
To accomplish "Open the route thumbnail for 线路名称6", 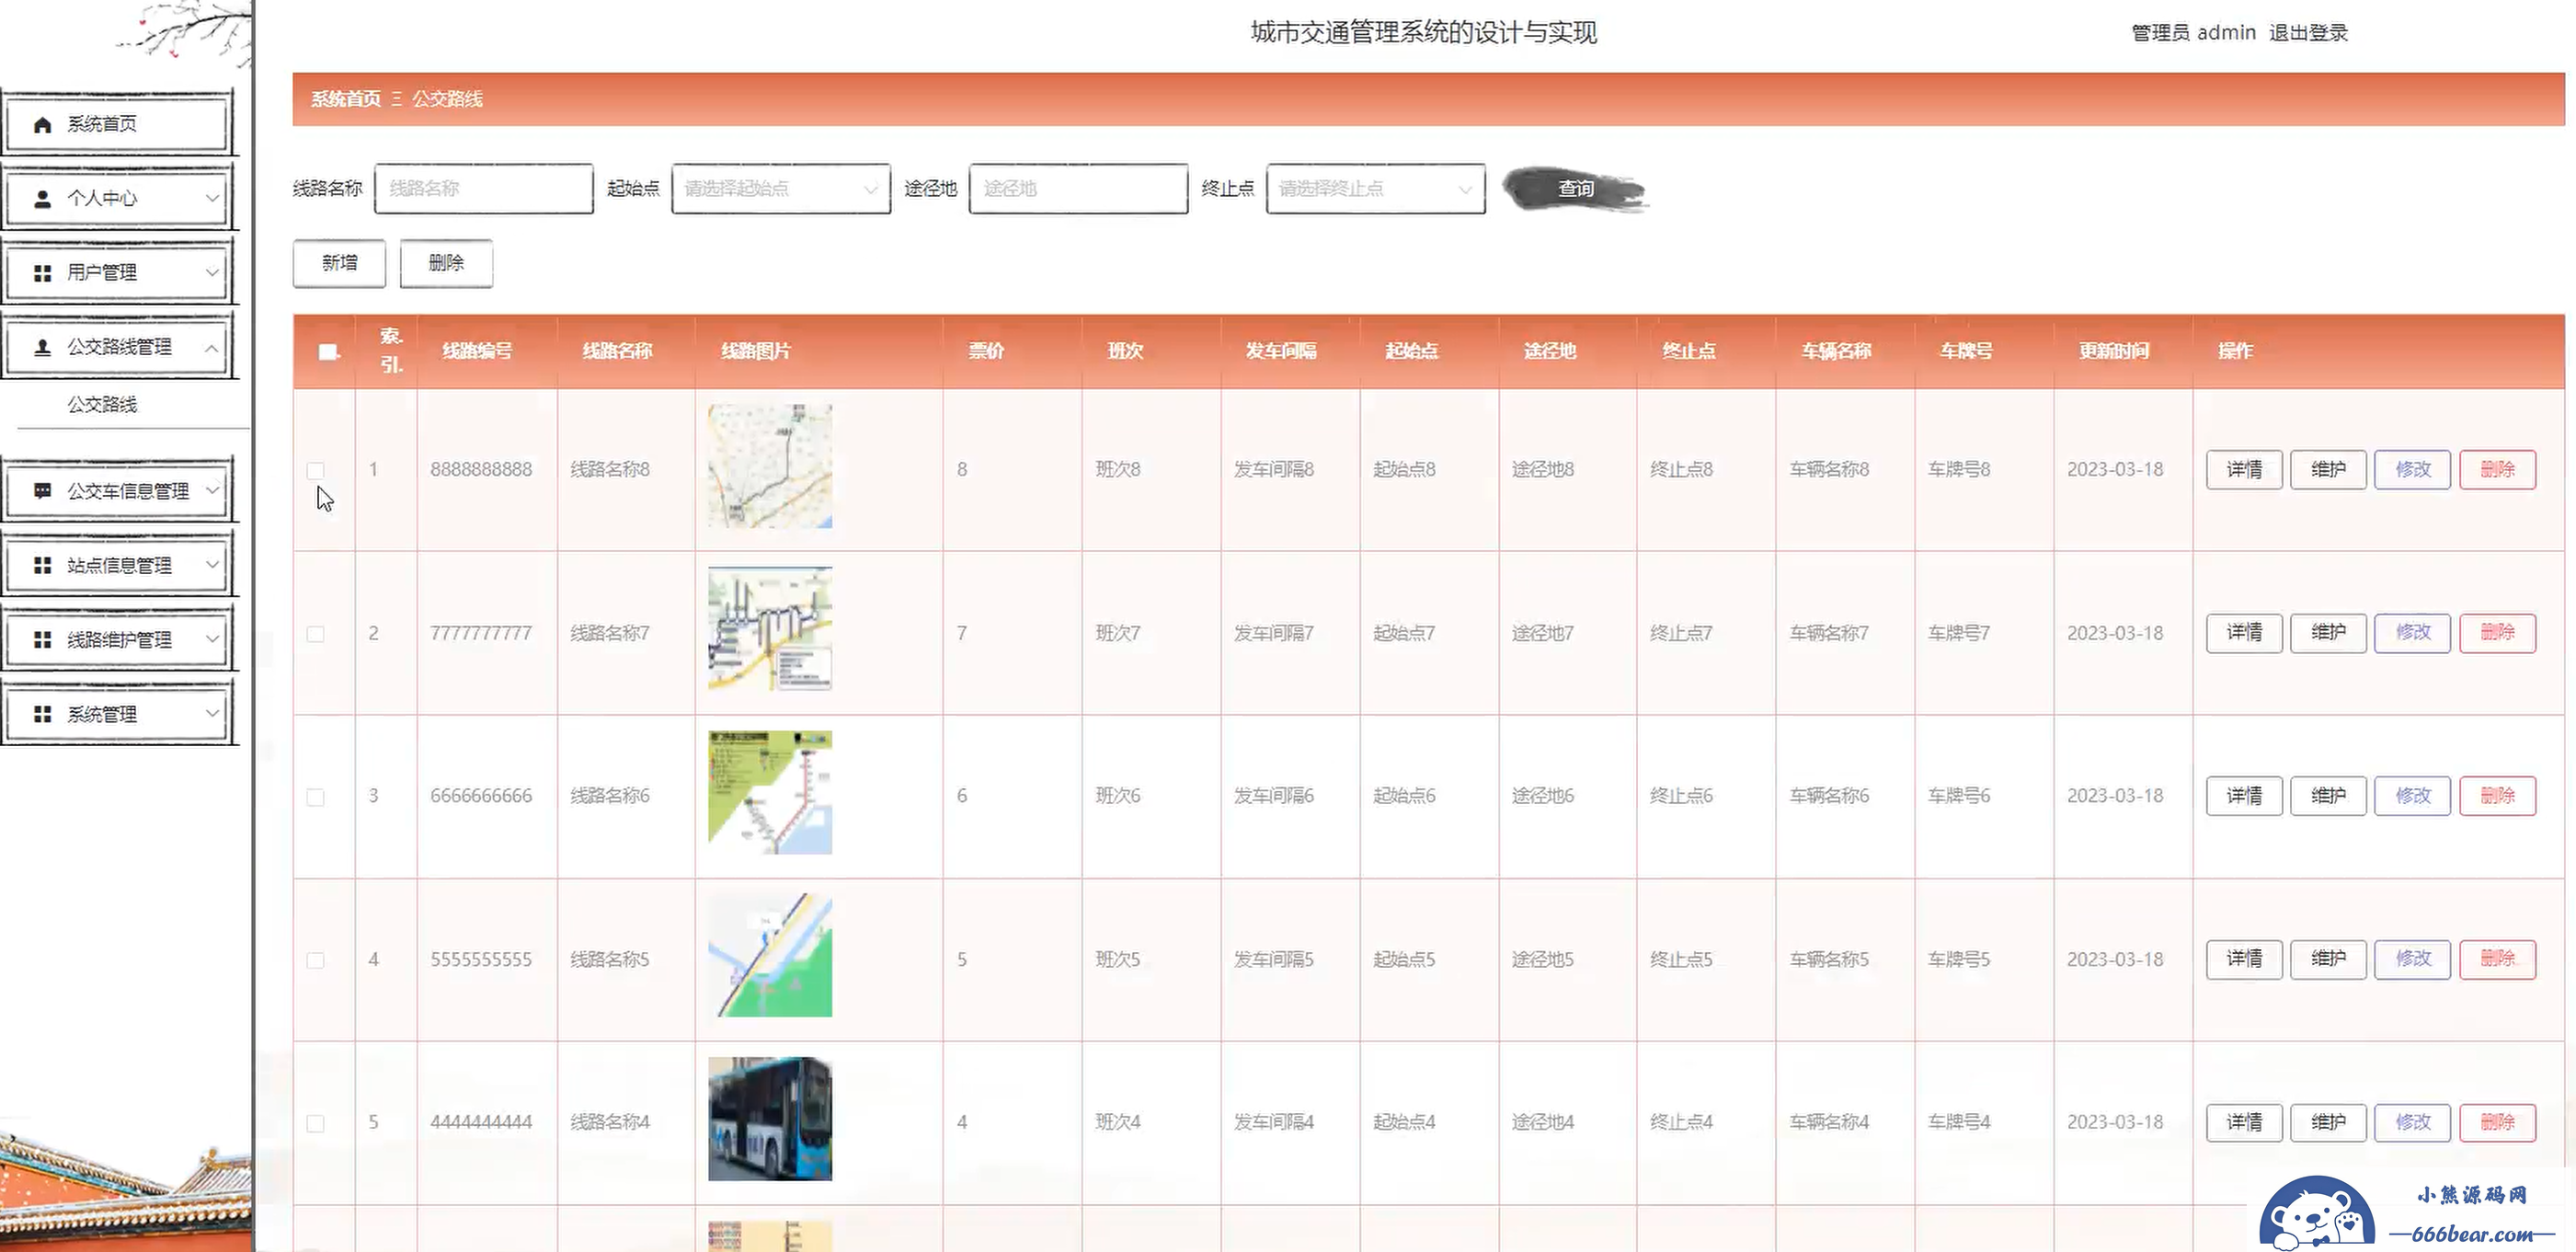I will (x=770, y=792).
